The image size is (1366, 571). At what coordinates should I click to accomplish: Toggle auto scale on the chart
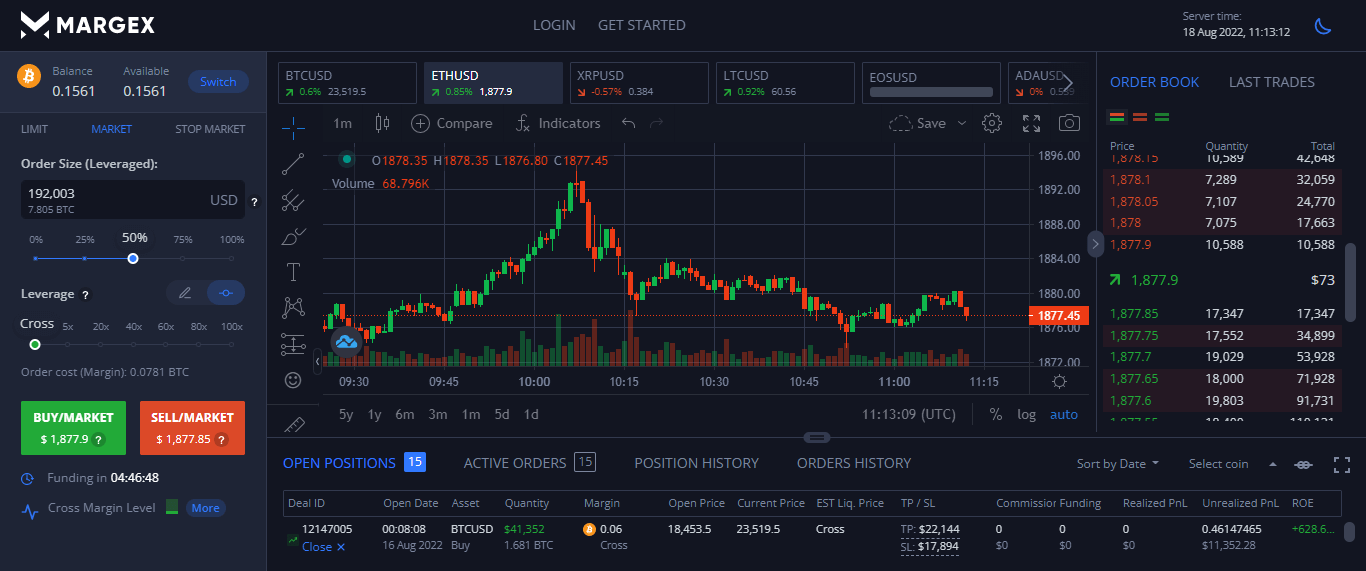tap(1064, 414)
